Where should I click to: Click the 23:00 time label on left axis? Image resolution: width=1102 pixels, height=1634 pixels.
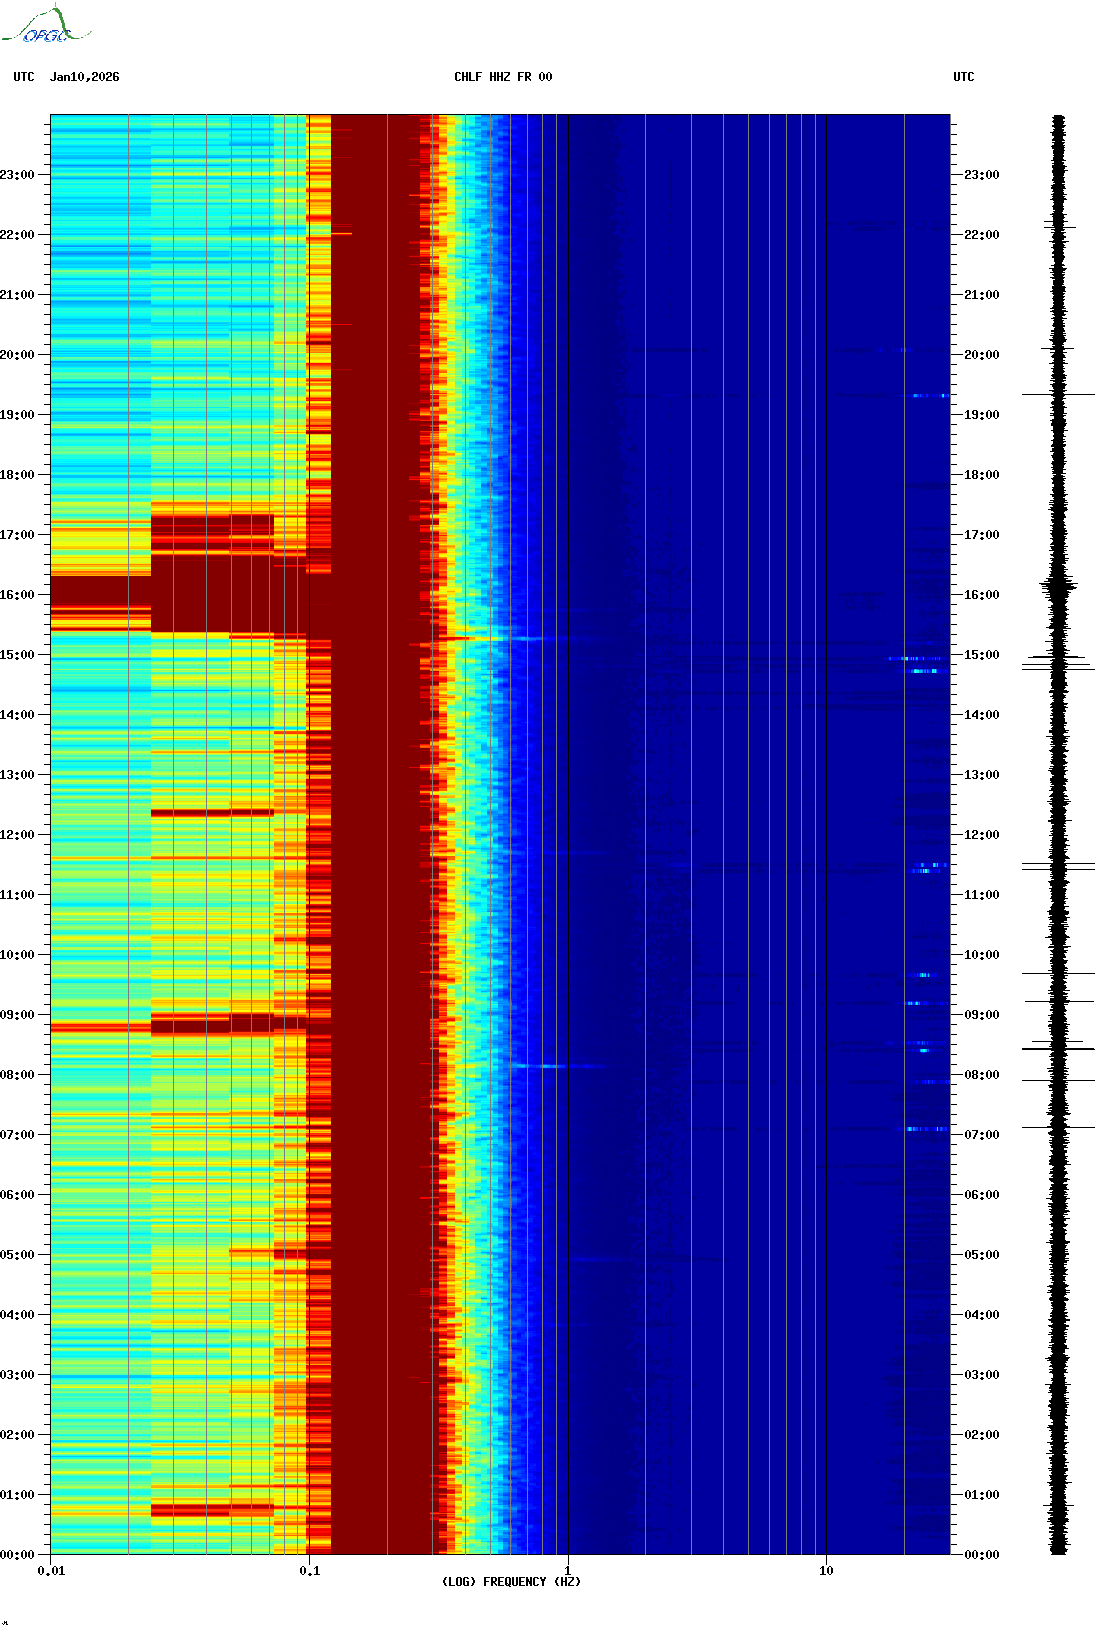coord(18,175)
